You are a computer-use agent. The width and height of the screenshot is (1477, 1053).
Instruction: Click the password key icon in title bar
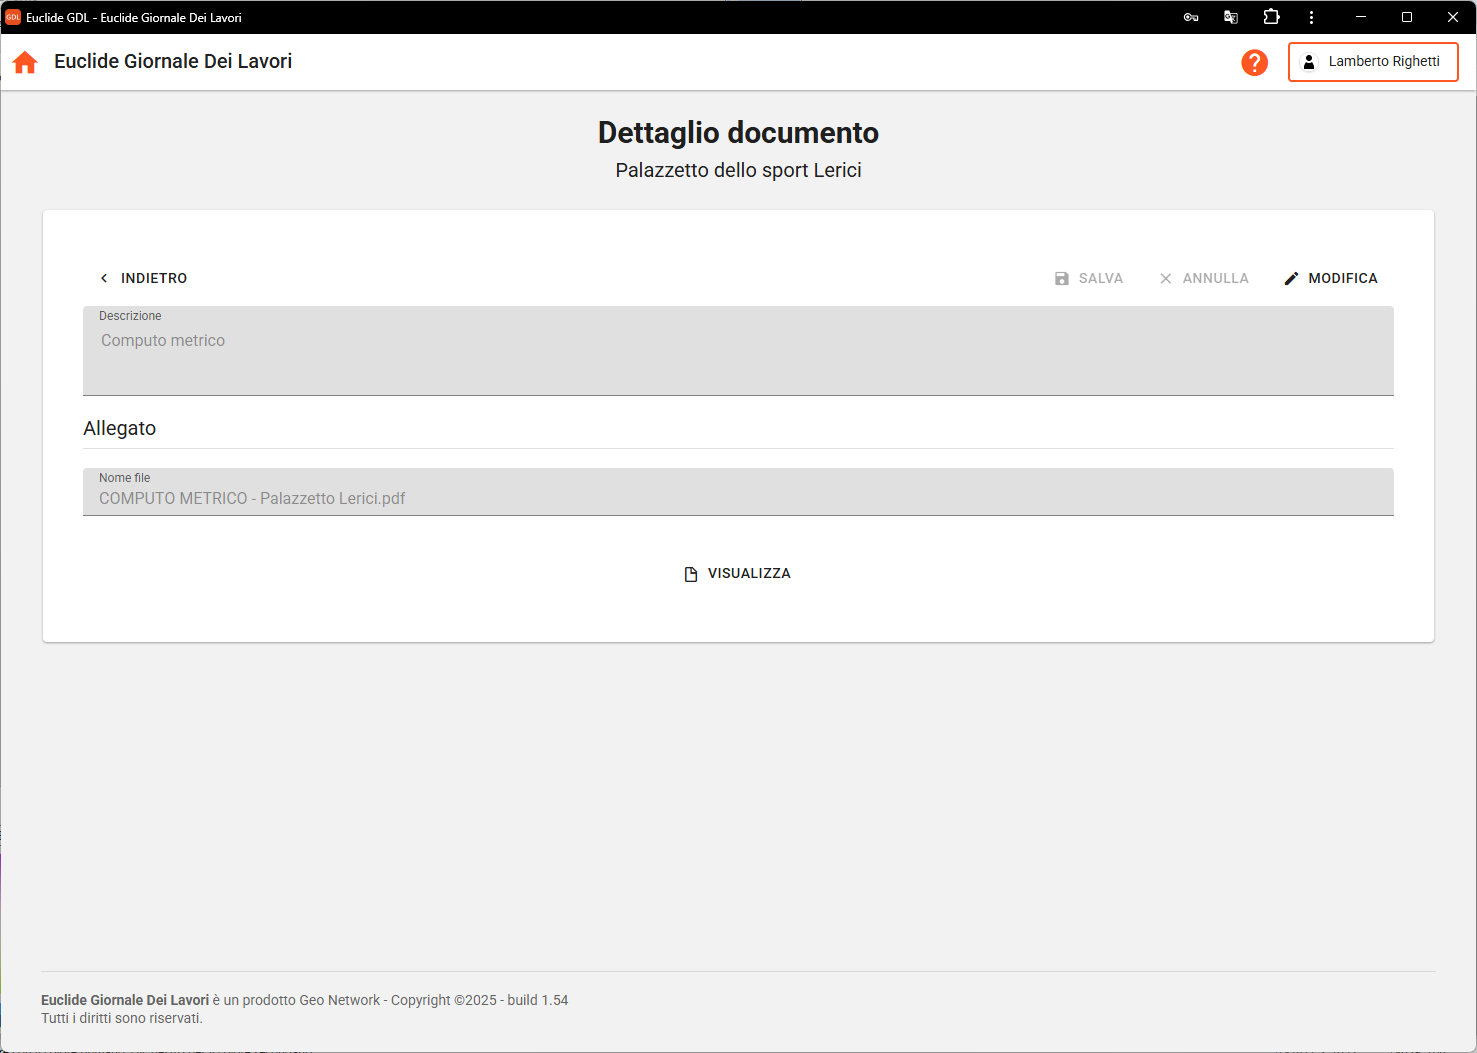click(1190, 17)
